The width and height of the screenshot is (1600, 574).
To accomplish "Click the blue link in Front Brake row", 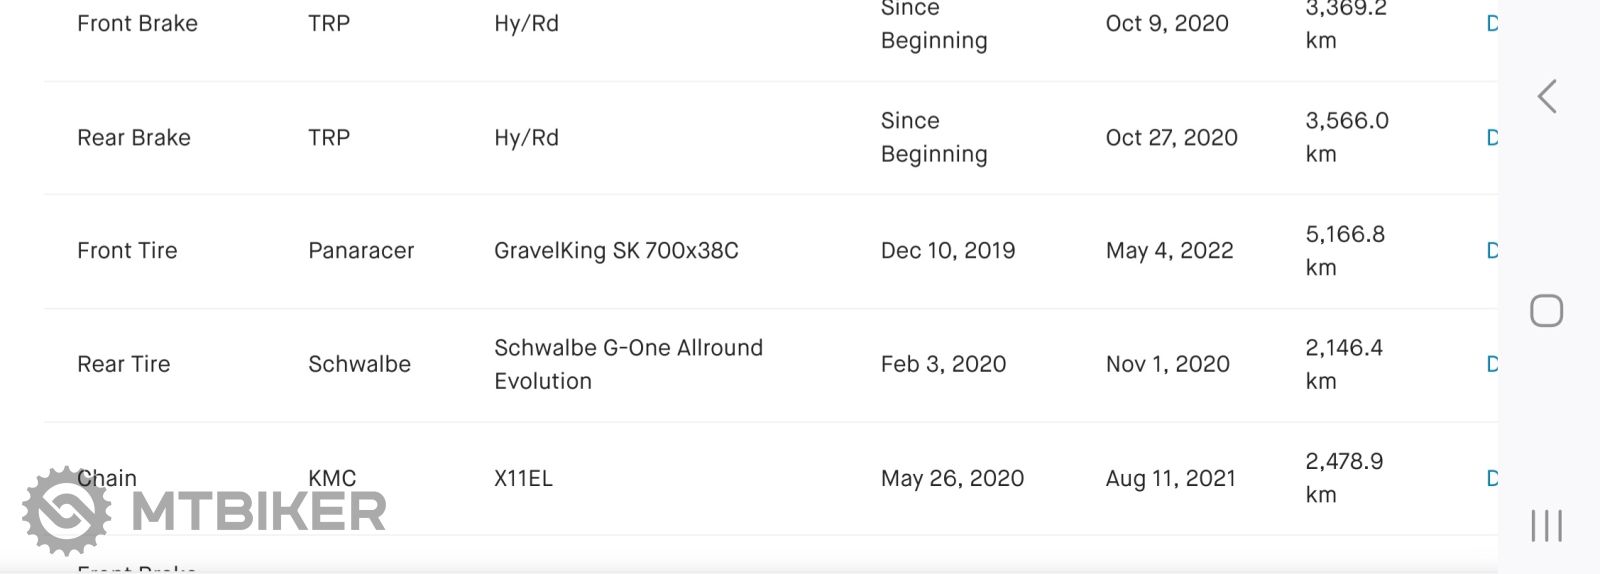I will [x=1492, y=23].
